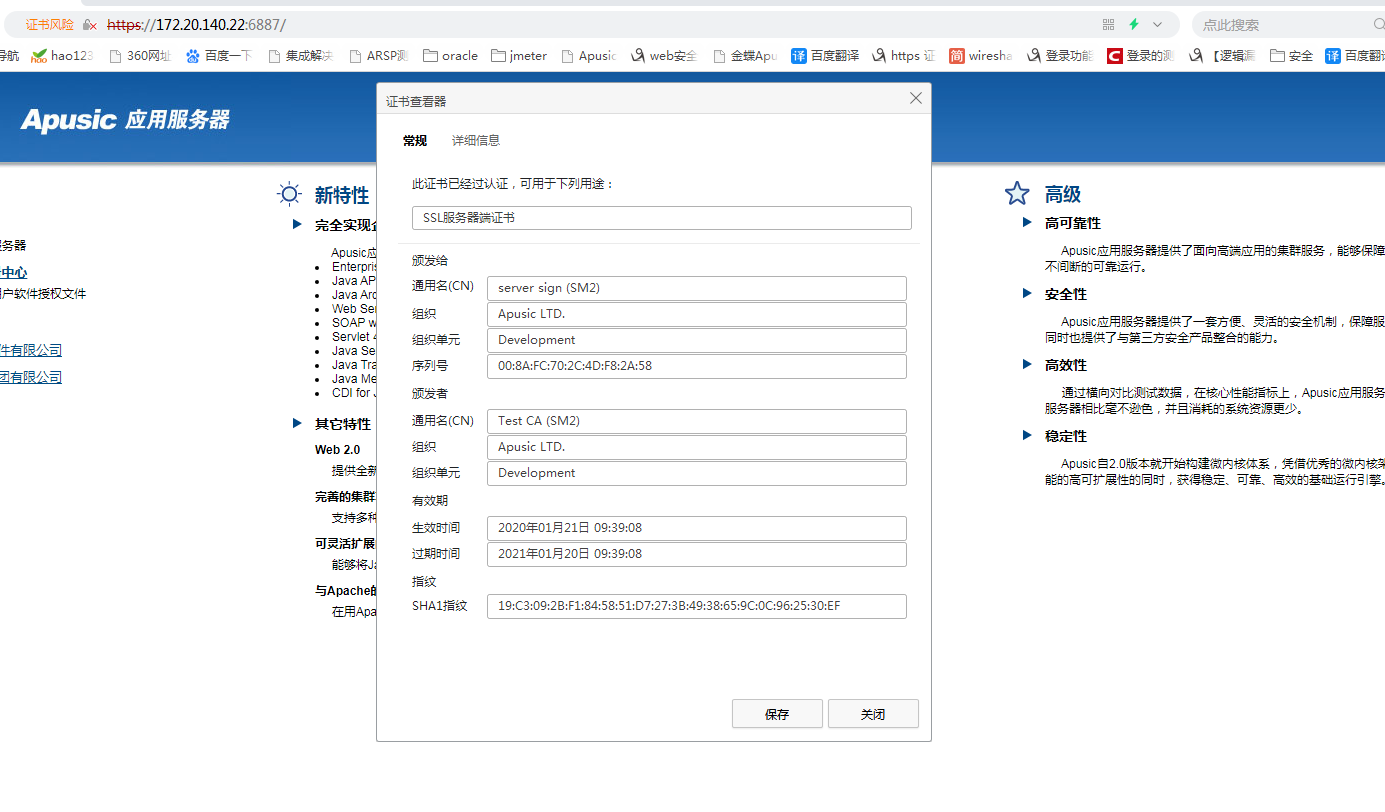The height and width of the screenshot is (812, 1385).
Task: Close the certificate viewer dialog
Action: pyautogui.click(x=915, y=98)
